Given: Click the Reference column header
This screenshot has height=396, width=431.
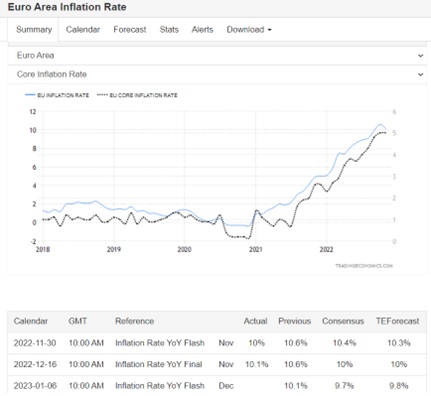Looking at the screenshot, I should [x=134, y=321].
